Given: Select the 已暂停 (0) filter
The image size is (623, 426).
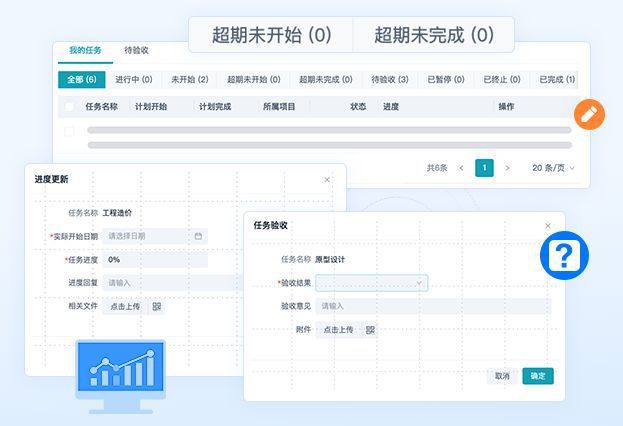Looking at the screenshot, I should coord(446,79).
